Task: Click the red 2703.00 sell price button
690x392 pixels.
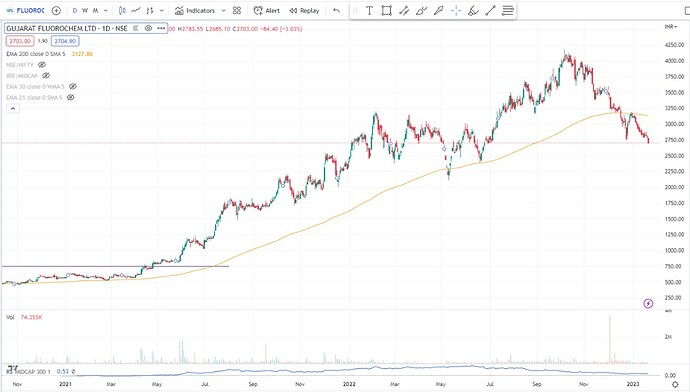Action: point(20,41)
